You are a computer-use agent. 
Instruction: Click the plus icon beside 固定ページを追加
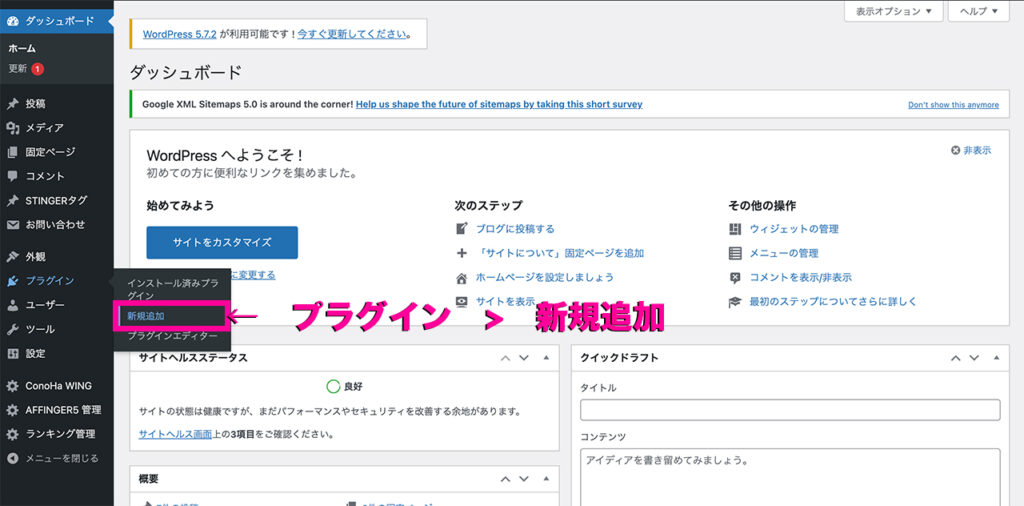point(462,253)
